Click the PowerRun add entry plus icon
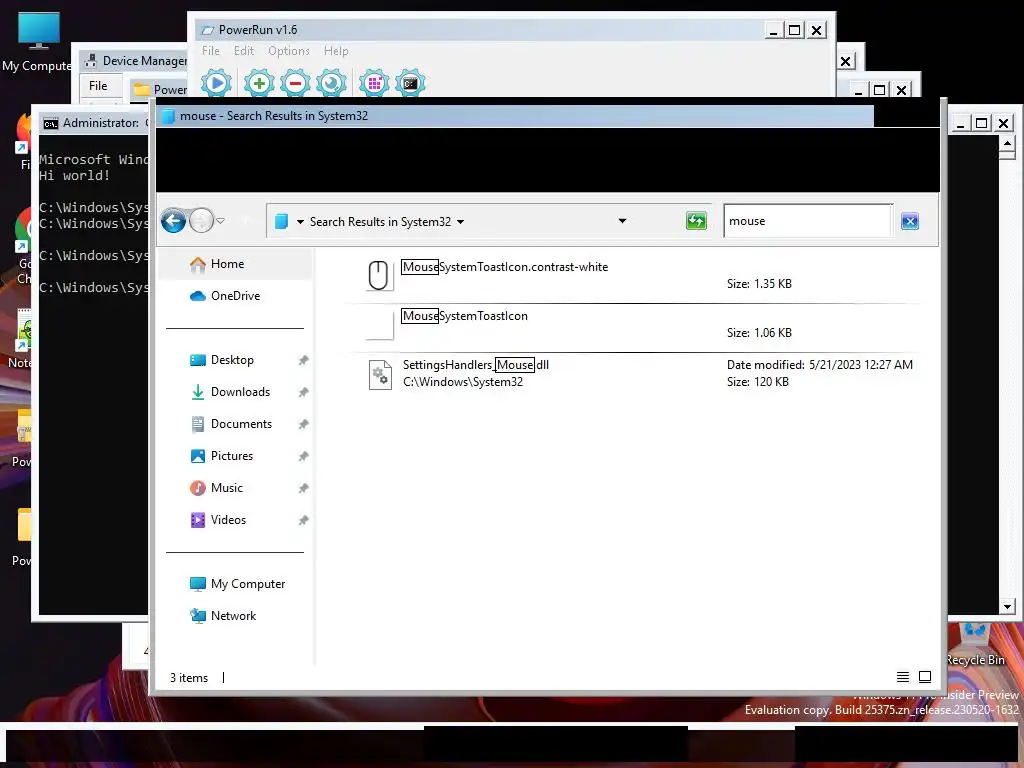Screen dimensions: 1024x768 (x=259, y=84)
